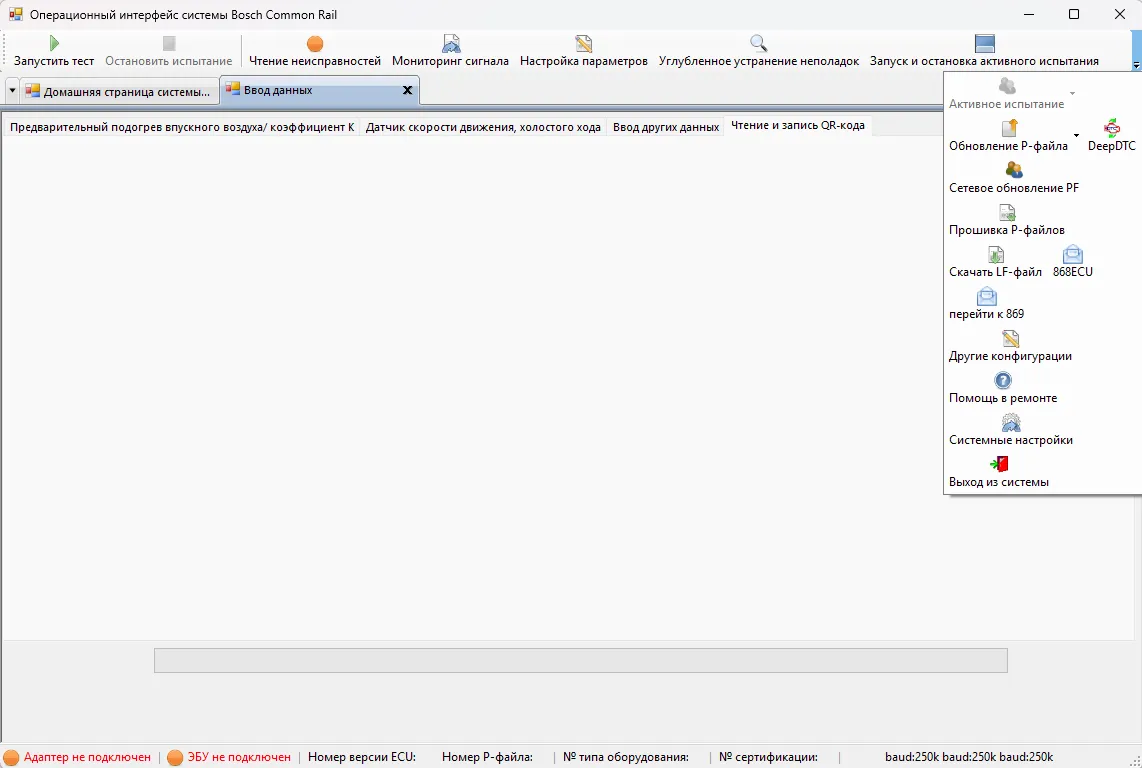Open DeepDTC icon

[x=1111, y=128]
